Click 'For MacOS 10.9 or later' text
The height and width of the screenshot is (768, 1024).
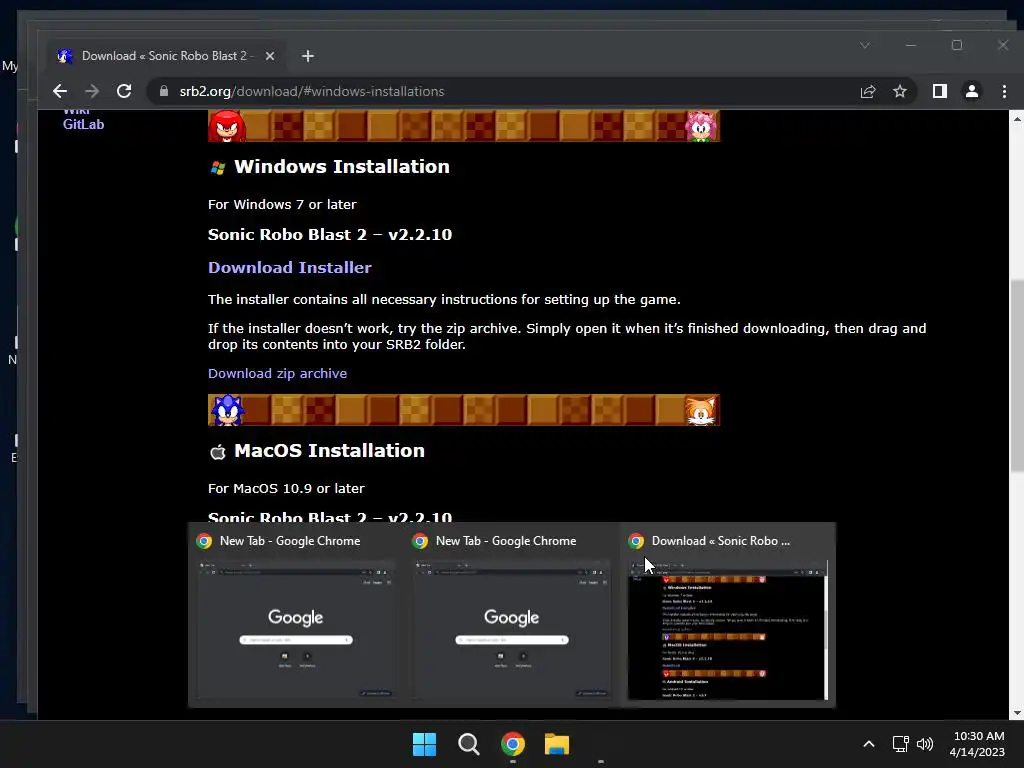286,488
